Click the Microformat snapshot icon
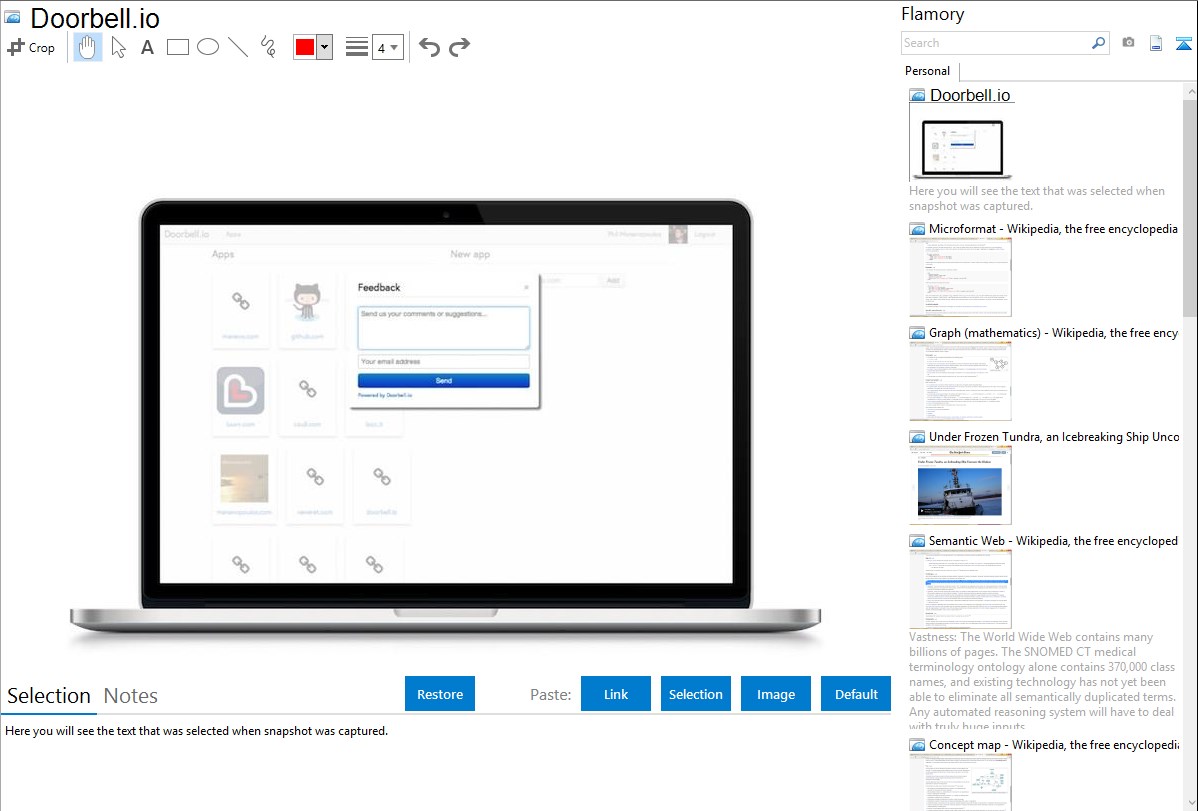Screen dimensions: 1198x811 (x=918, y=229)
